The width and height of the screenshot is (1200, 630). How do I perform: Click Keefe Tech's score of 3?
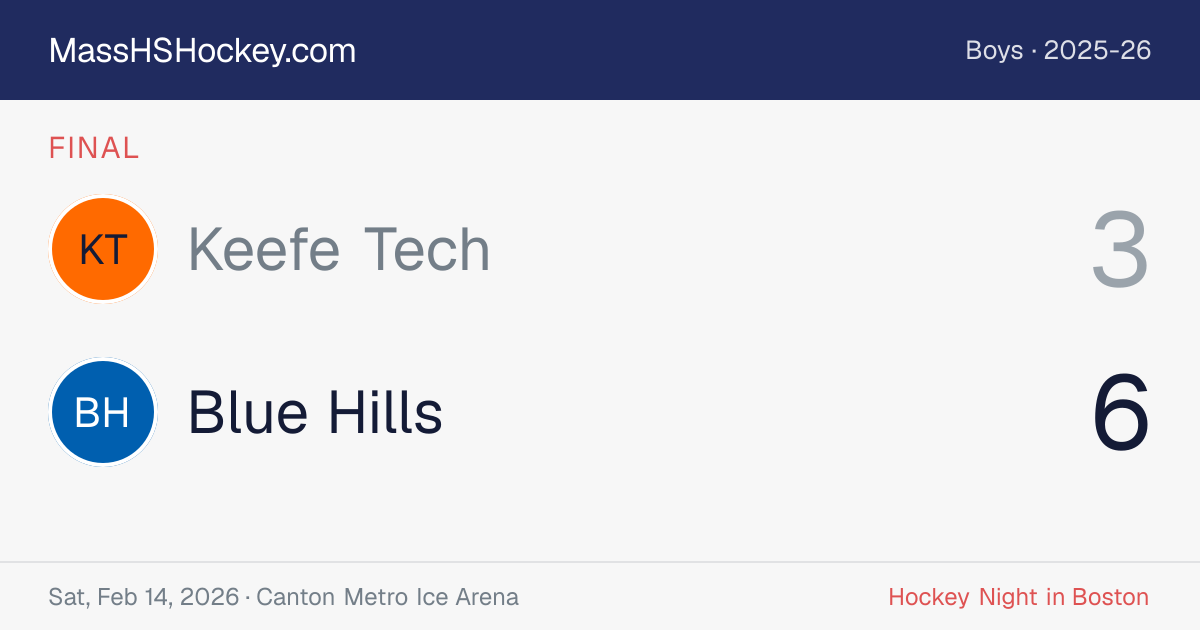coord(1120,250)
